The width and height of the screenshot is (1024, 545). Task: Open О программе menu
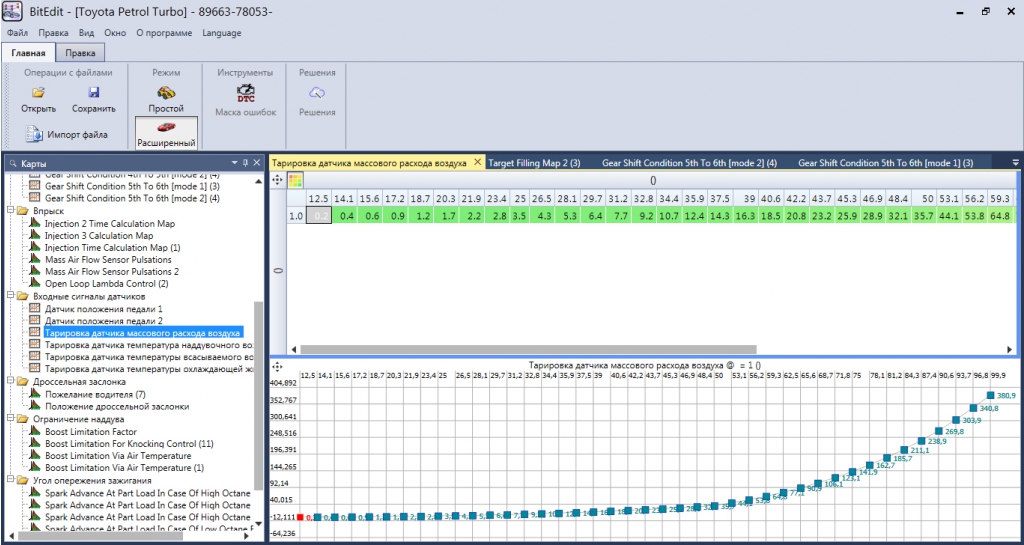(x=165, y=33)
